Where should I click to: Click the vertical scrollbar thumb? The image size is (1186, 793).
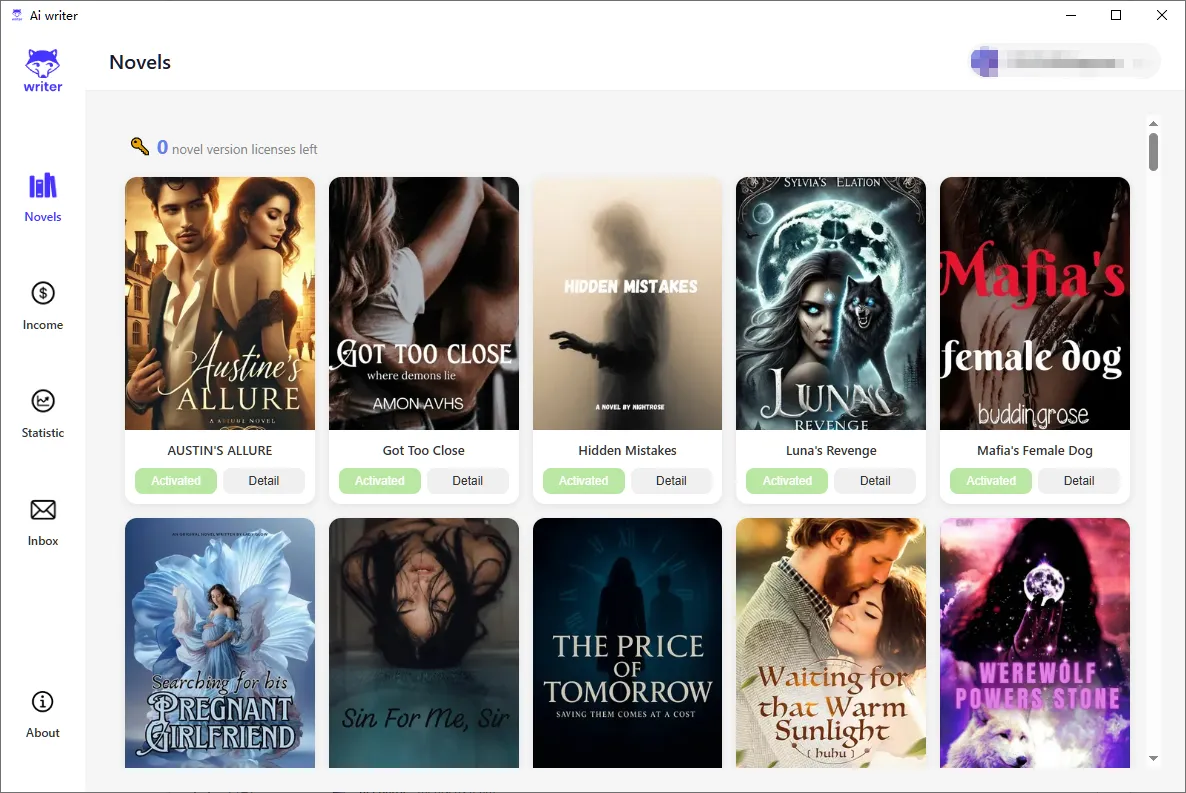(x=1153, y=152)
